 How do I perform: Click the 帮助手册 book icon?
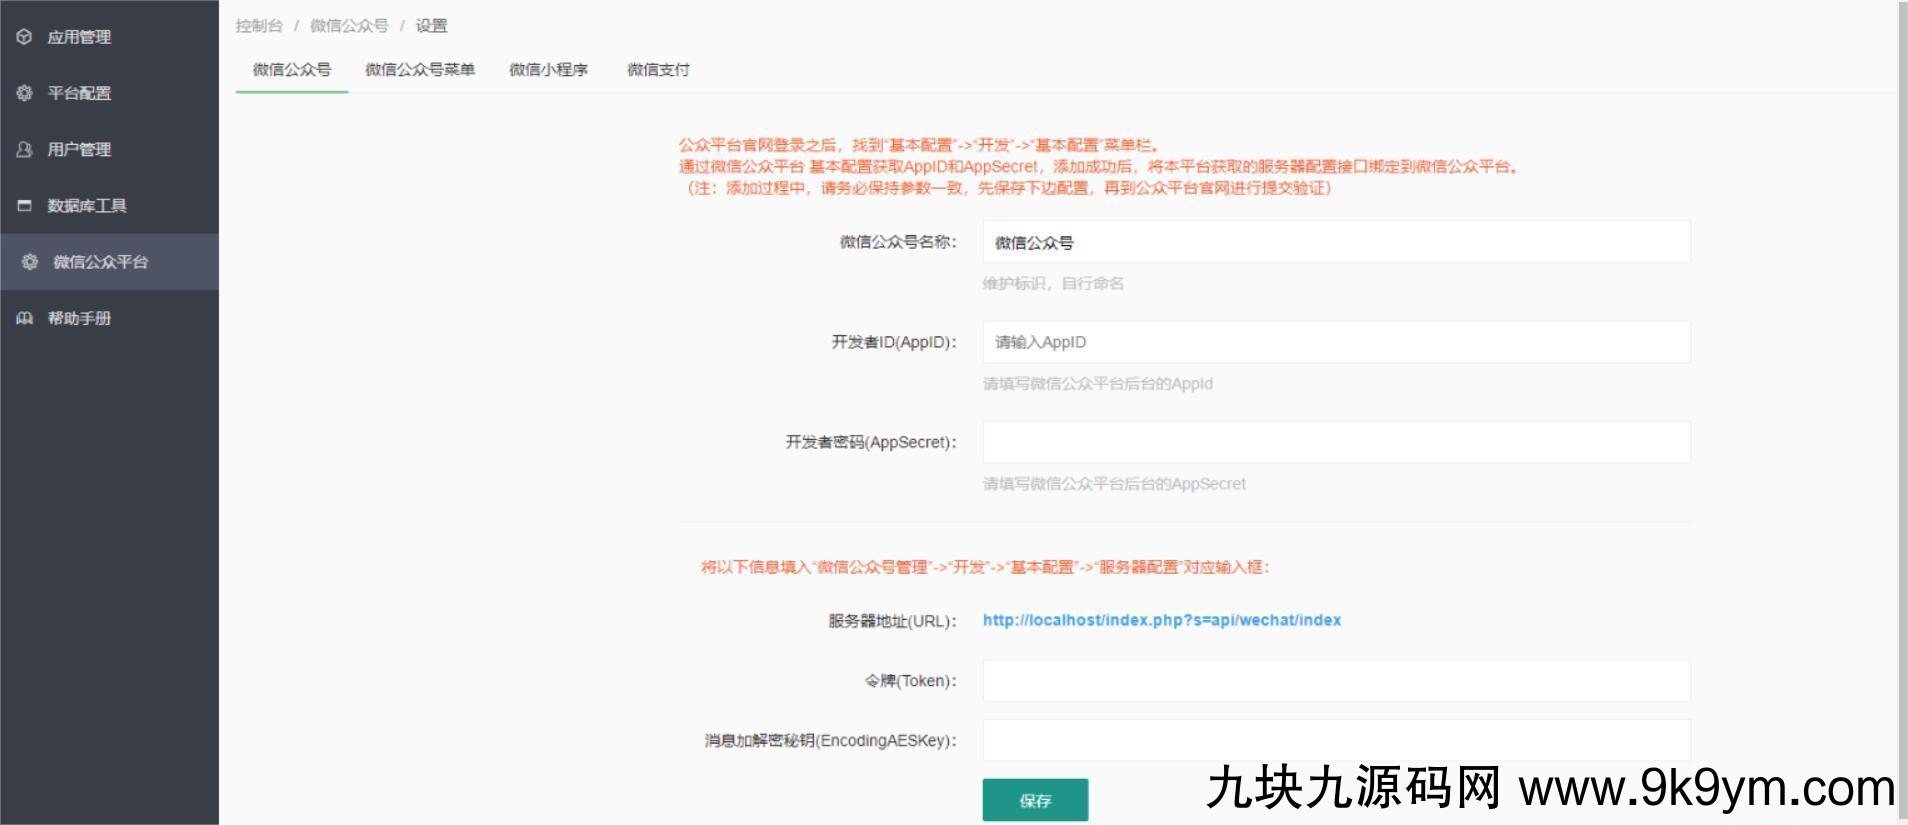pos(25,318)
